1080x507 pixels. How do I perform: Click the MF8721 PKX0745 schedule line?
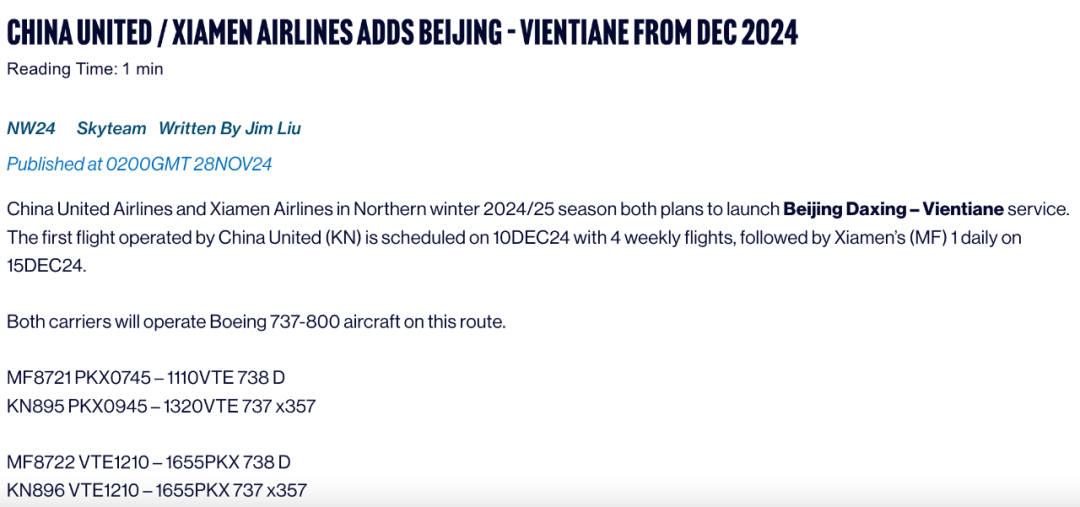click(x=146, y=377)
